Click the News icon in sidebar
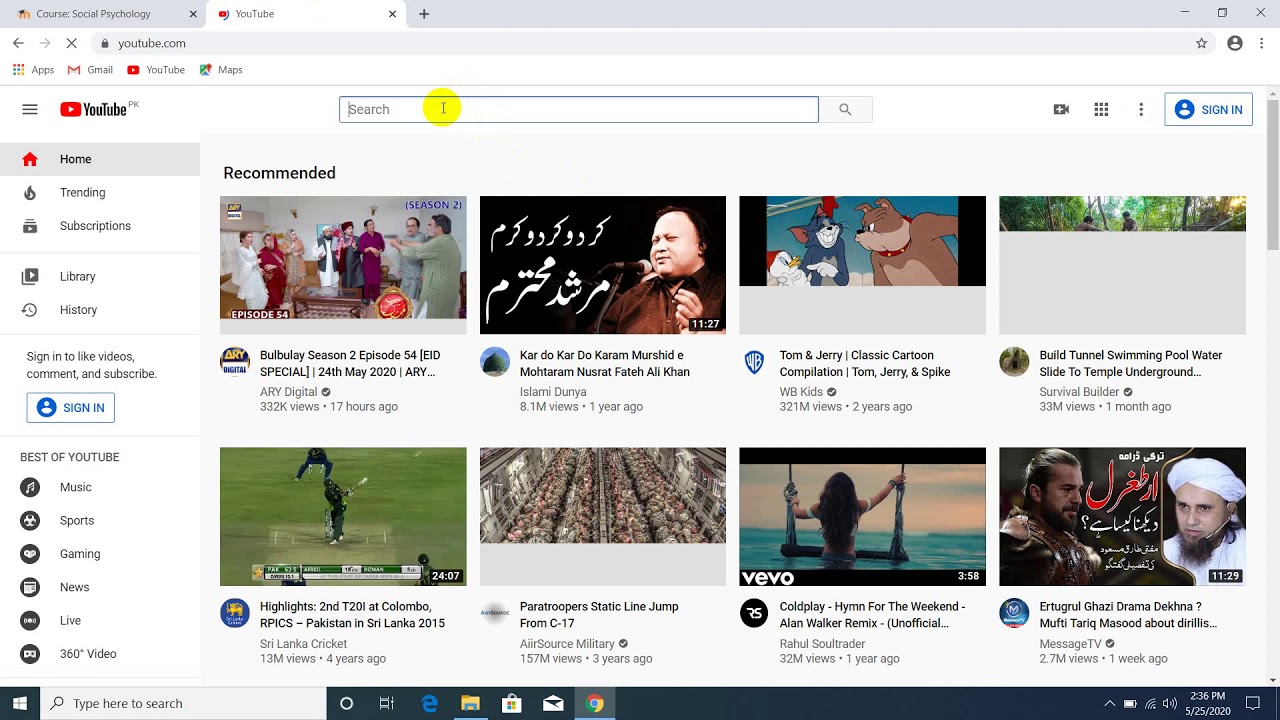This screenshot has width=1280, height=720. click(30, 587)
